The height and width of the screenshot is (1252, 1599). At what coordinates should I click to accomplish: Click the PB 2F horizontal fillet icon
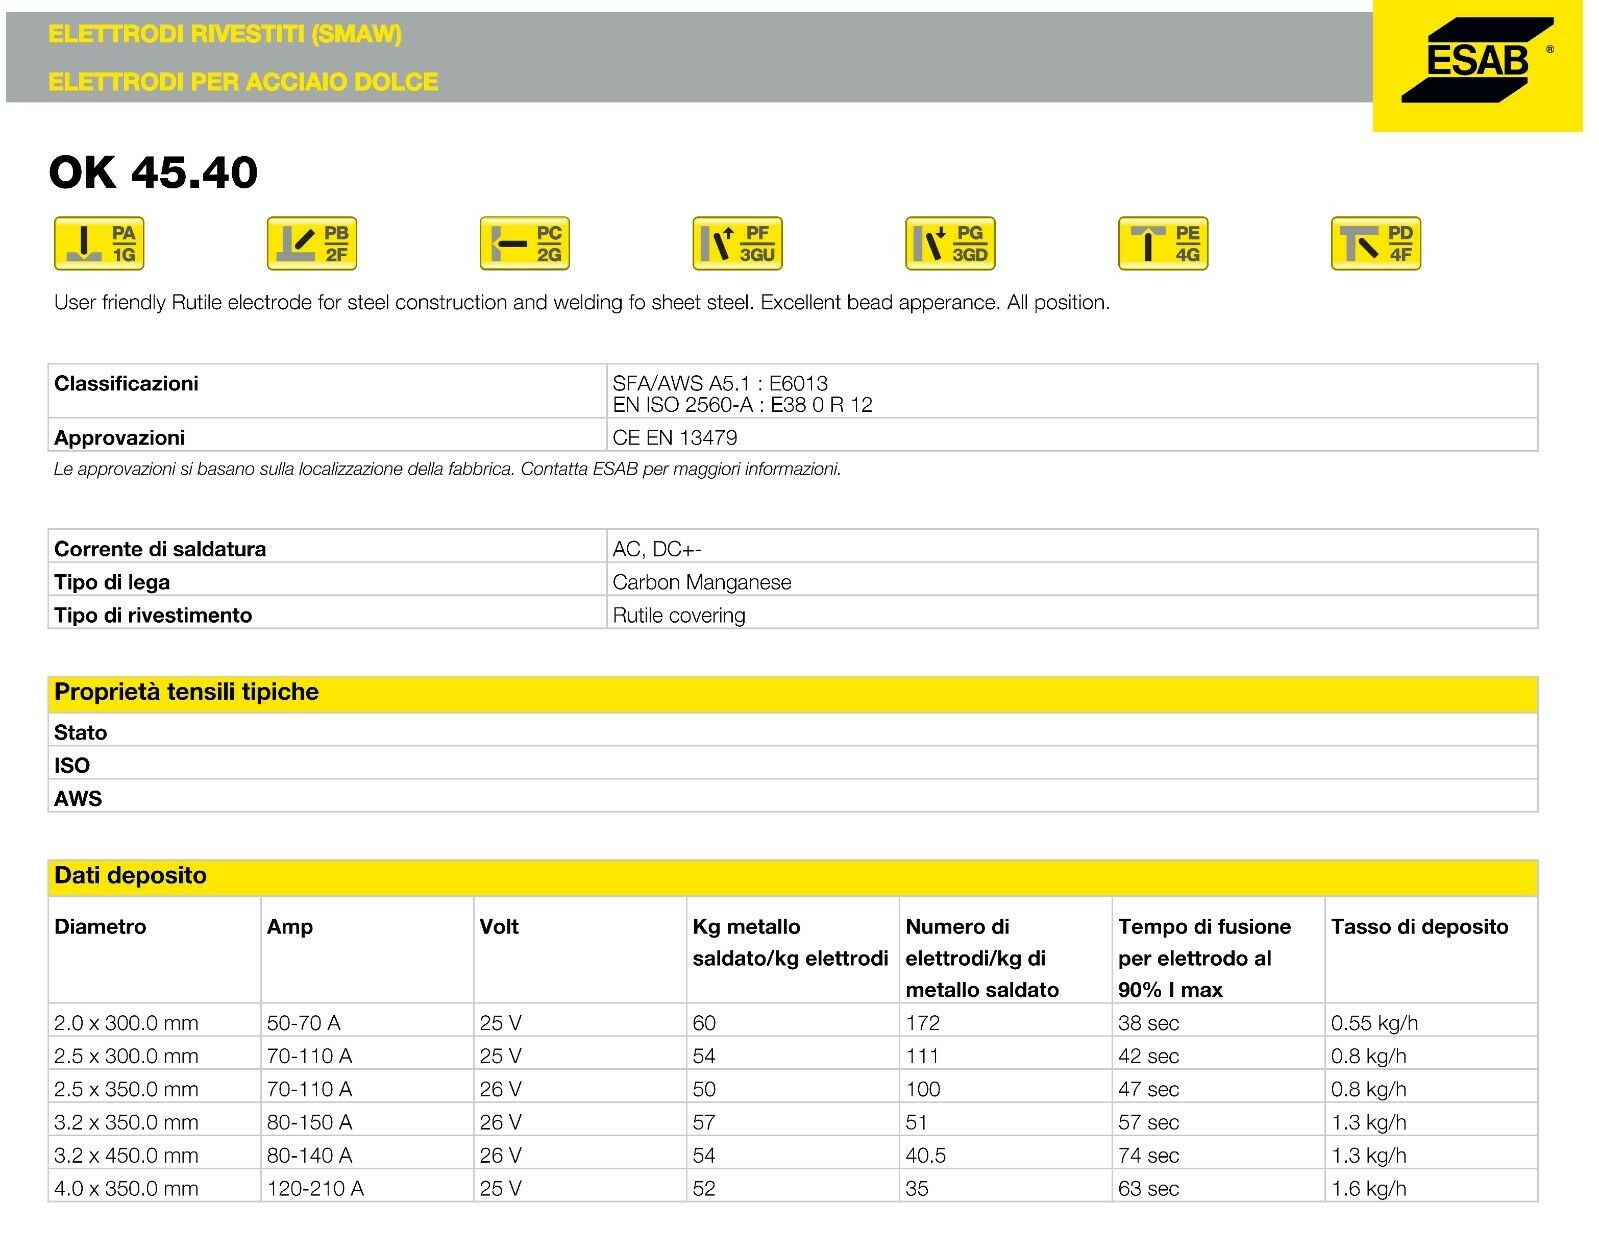312,243
